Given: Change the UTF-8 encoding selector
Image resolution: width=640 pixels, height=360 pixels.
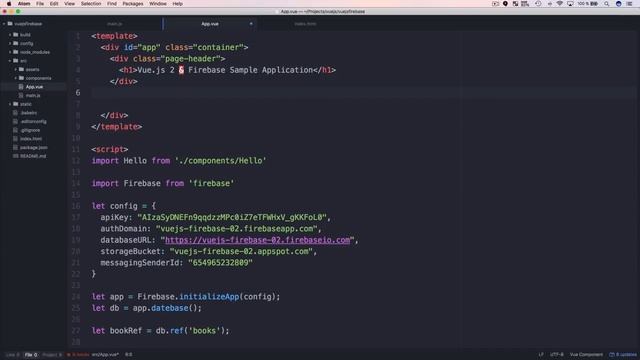Looking at the screenshot, I should pyautogui.click(x=556, y=355).
